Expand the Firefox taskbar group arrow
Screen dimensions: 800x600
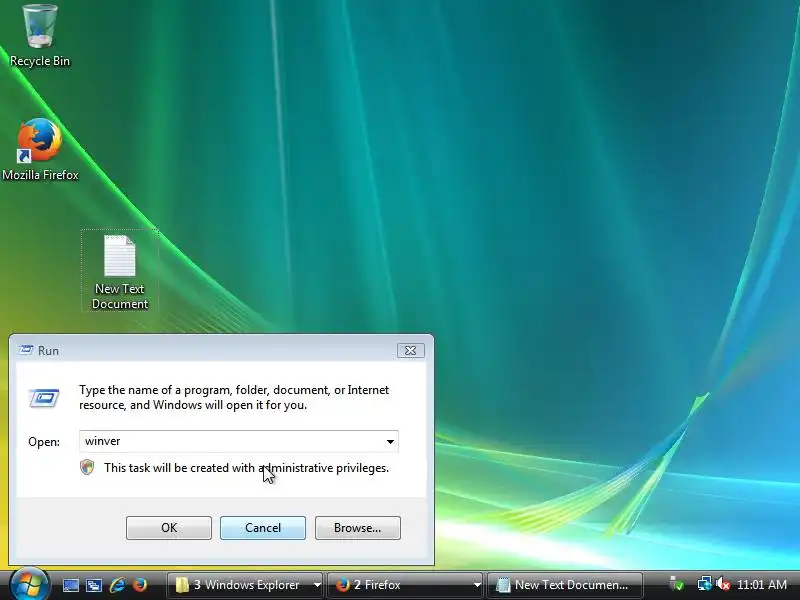[477, 585]
